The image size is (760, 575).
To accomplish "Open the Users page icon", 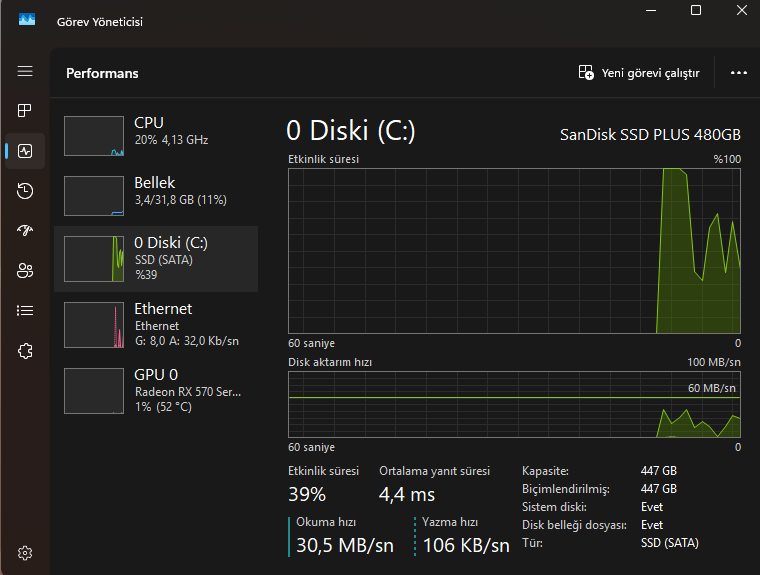I will click(x=25, y=270).
